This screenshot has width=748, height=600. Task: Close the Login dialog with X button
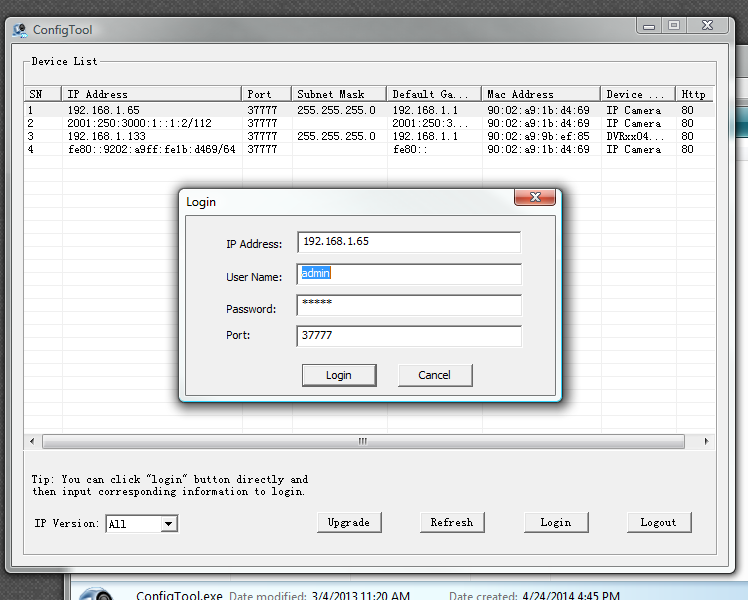pyautogui.click(x=535, y=198)
